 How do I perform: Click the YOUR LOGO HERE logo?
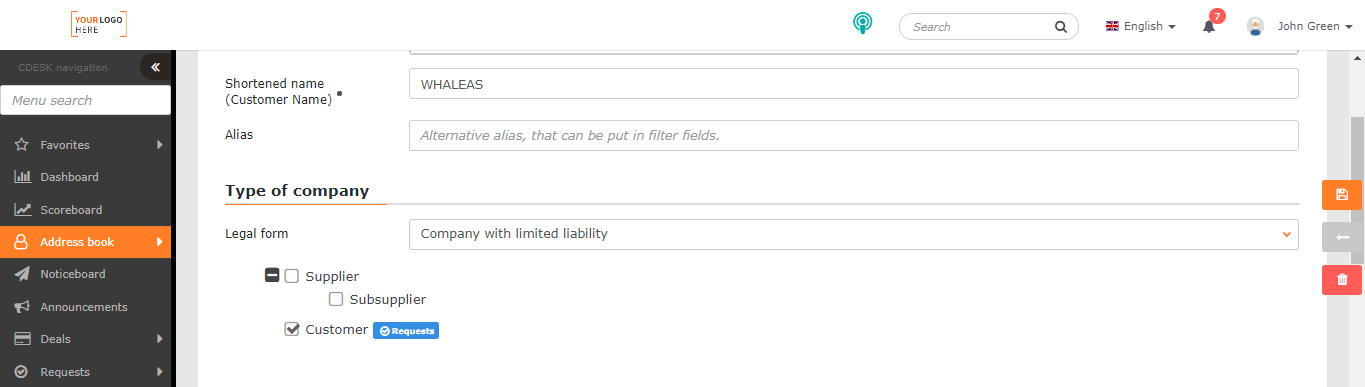click(x=99, y=25)
